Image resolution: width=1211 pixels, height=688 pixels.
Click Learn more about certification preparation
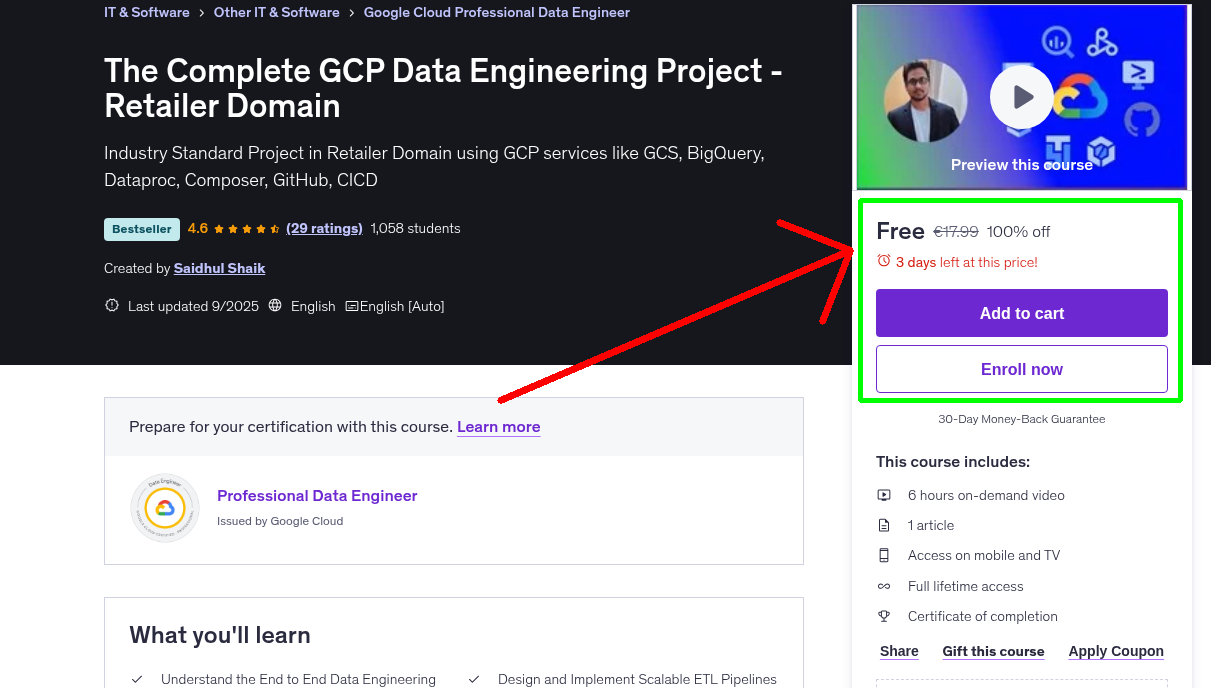pyautogui.click(x=498, y=426)
